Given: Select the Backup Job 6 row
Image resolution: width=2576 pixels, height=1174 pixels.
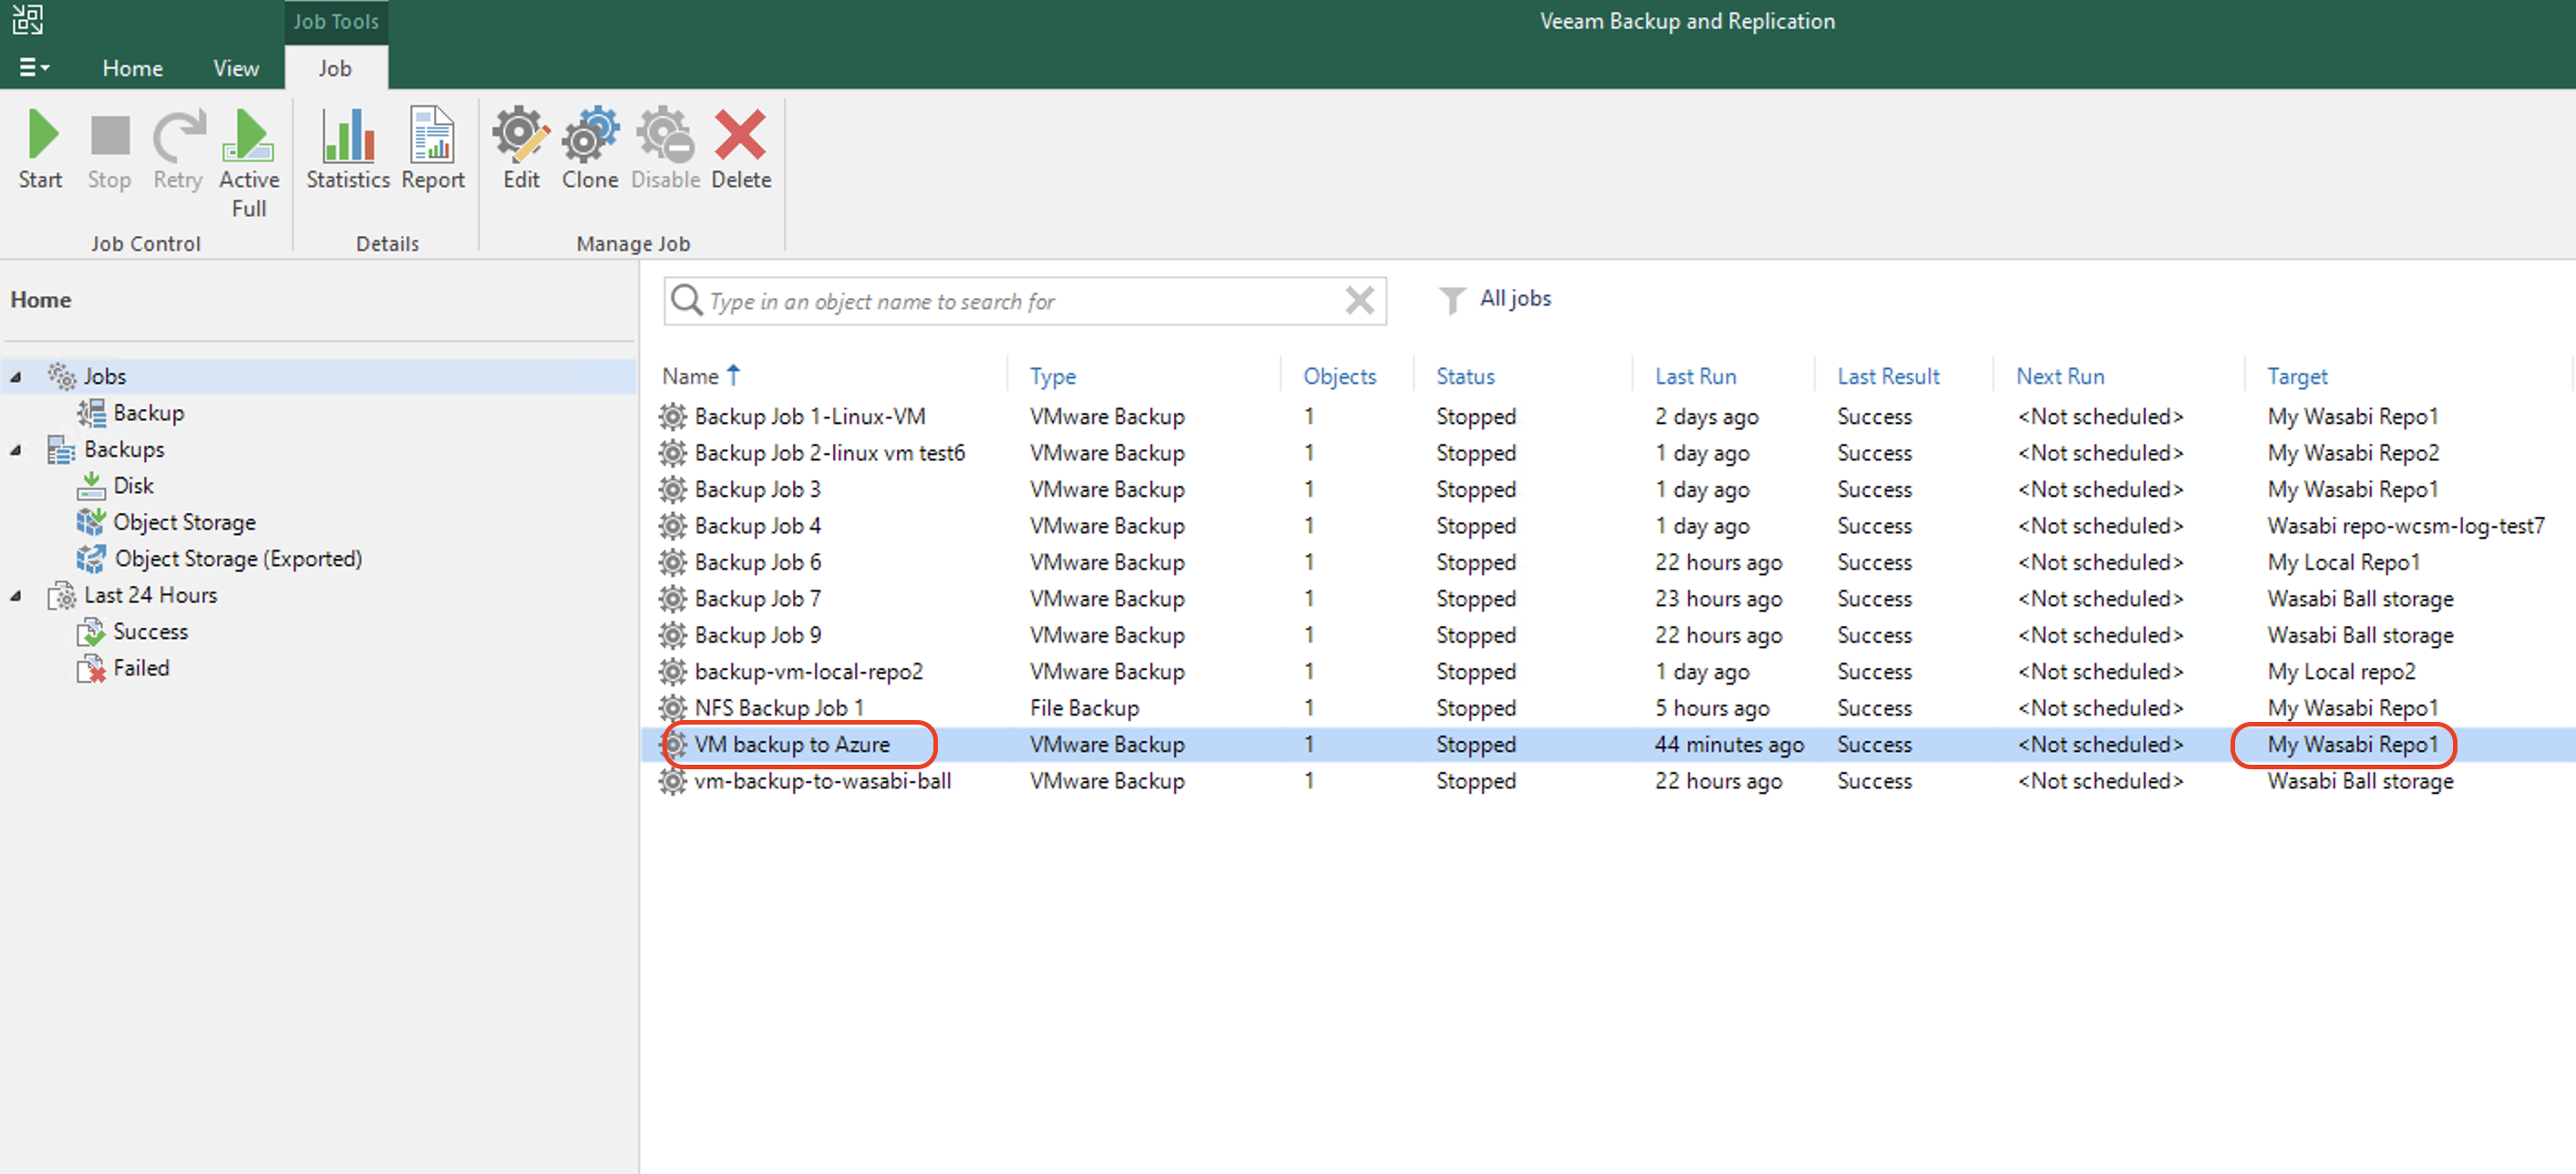Looking at the screenshot, I should click(x=1608, y=562).
